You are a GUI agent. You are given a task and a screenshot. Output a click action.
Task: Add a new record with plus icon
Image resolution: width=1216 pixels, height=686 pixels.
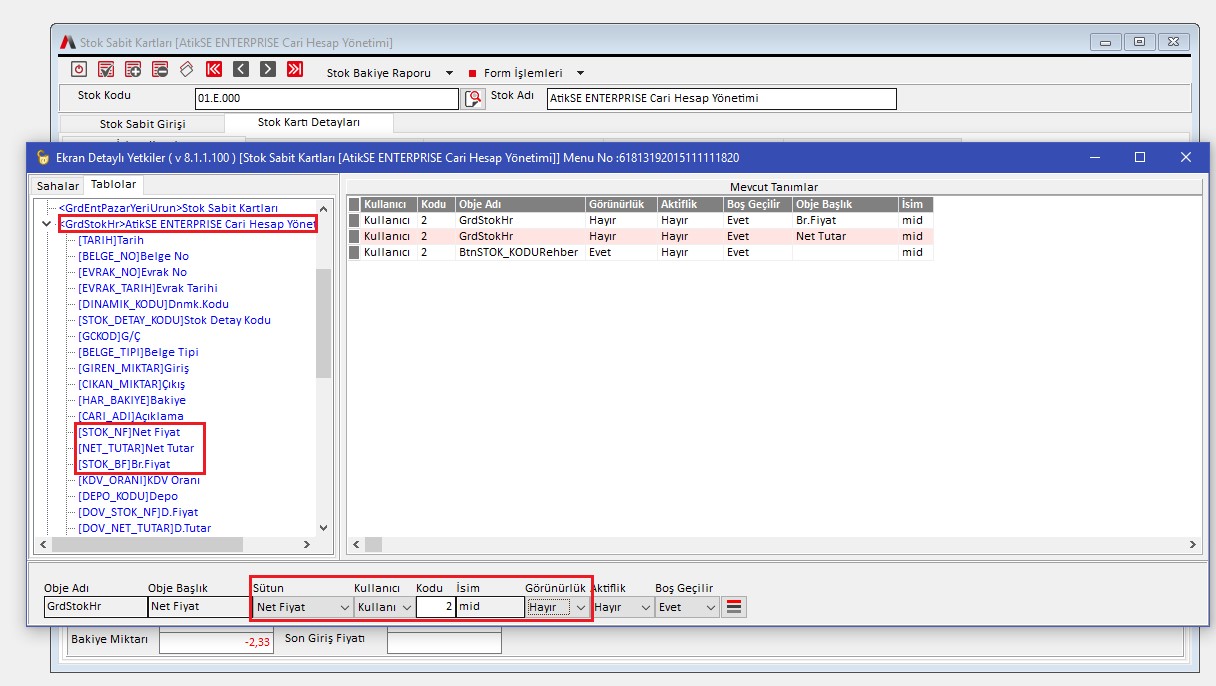click(133, 69)
